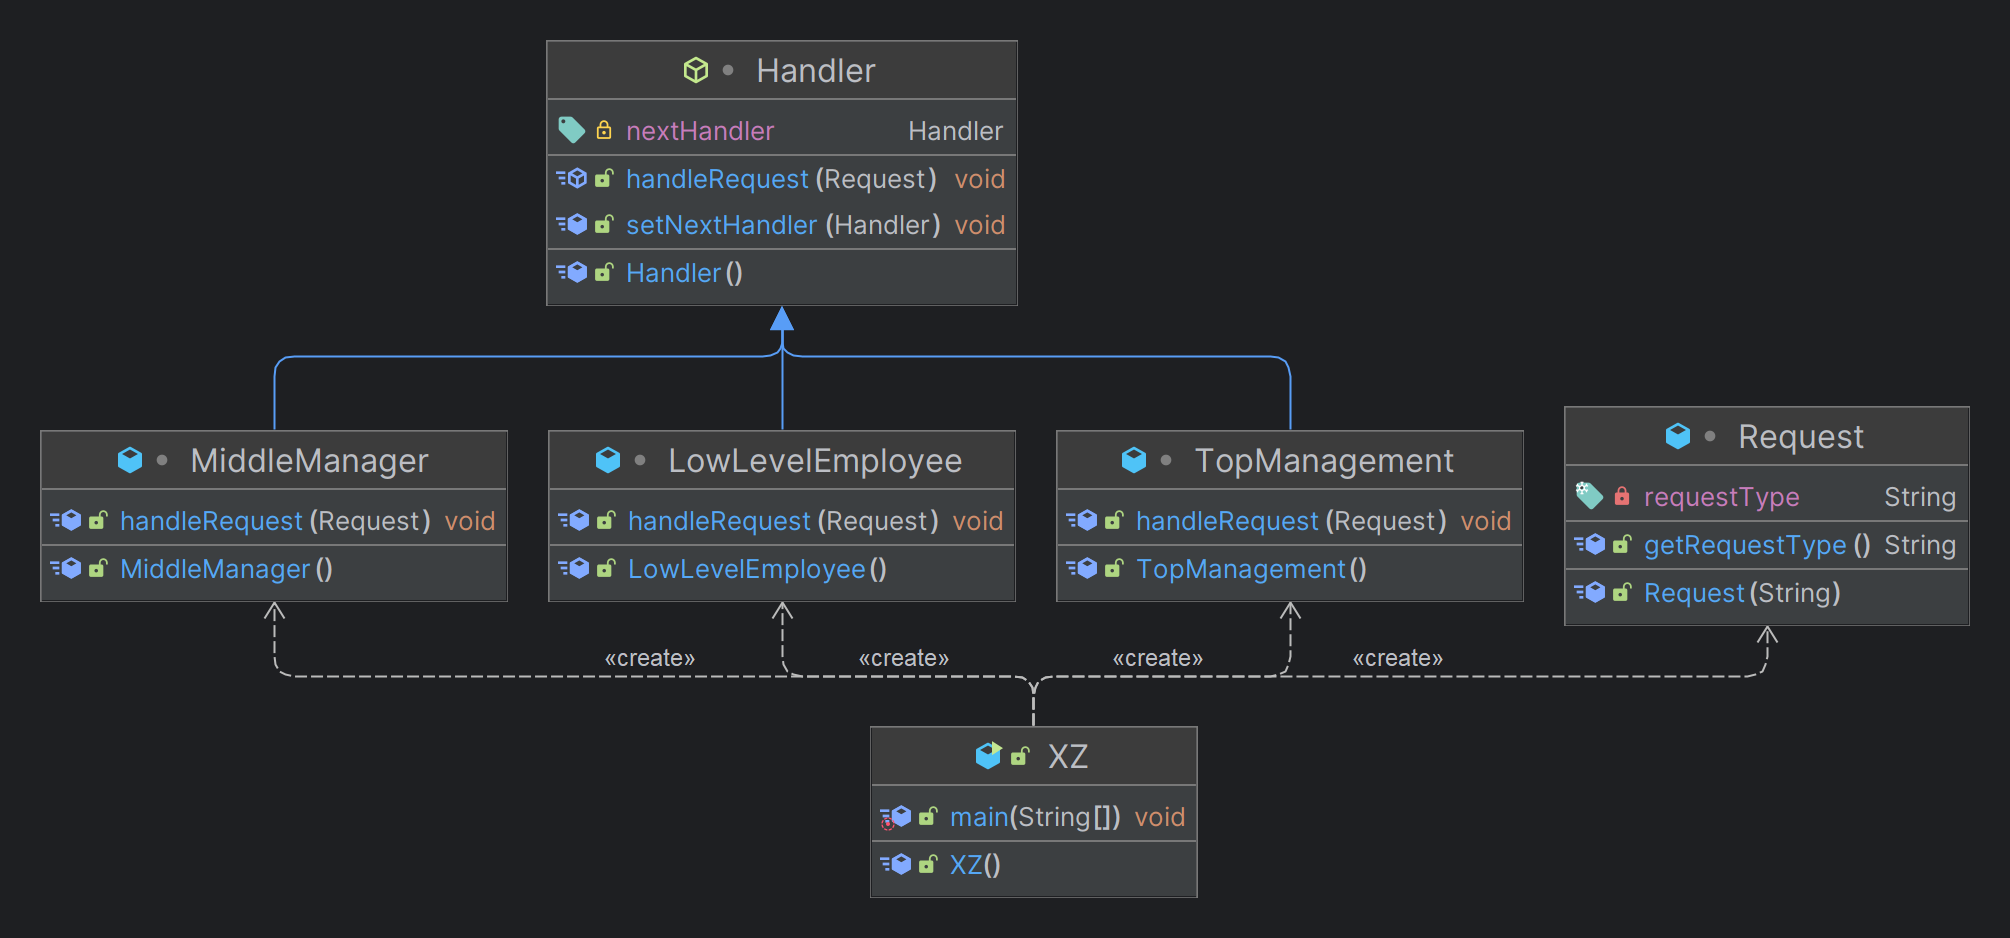Screen dimensions: 2010x938
Task: Click the setNextHandler method icon
Action: click(x=573, y=224)
